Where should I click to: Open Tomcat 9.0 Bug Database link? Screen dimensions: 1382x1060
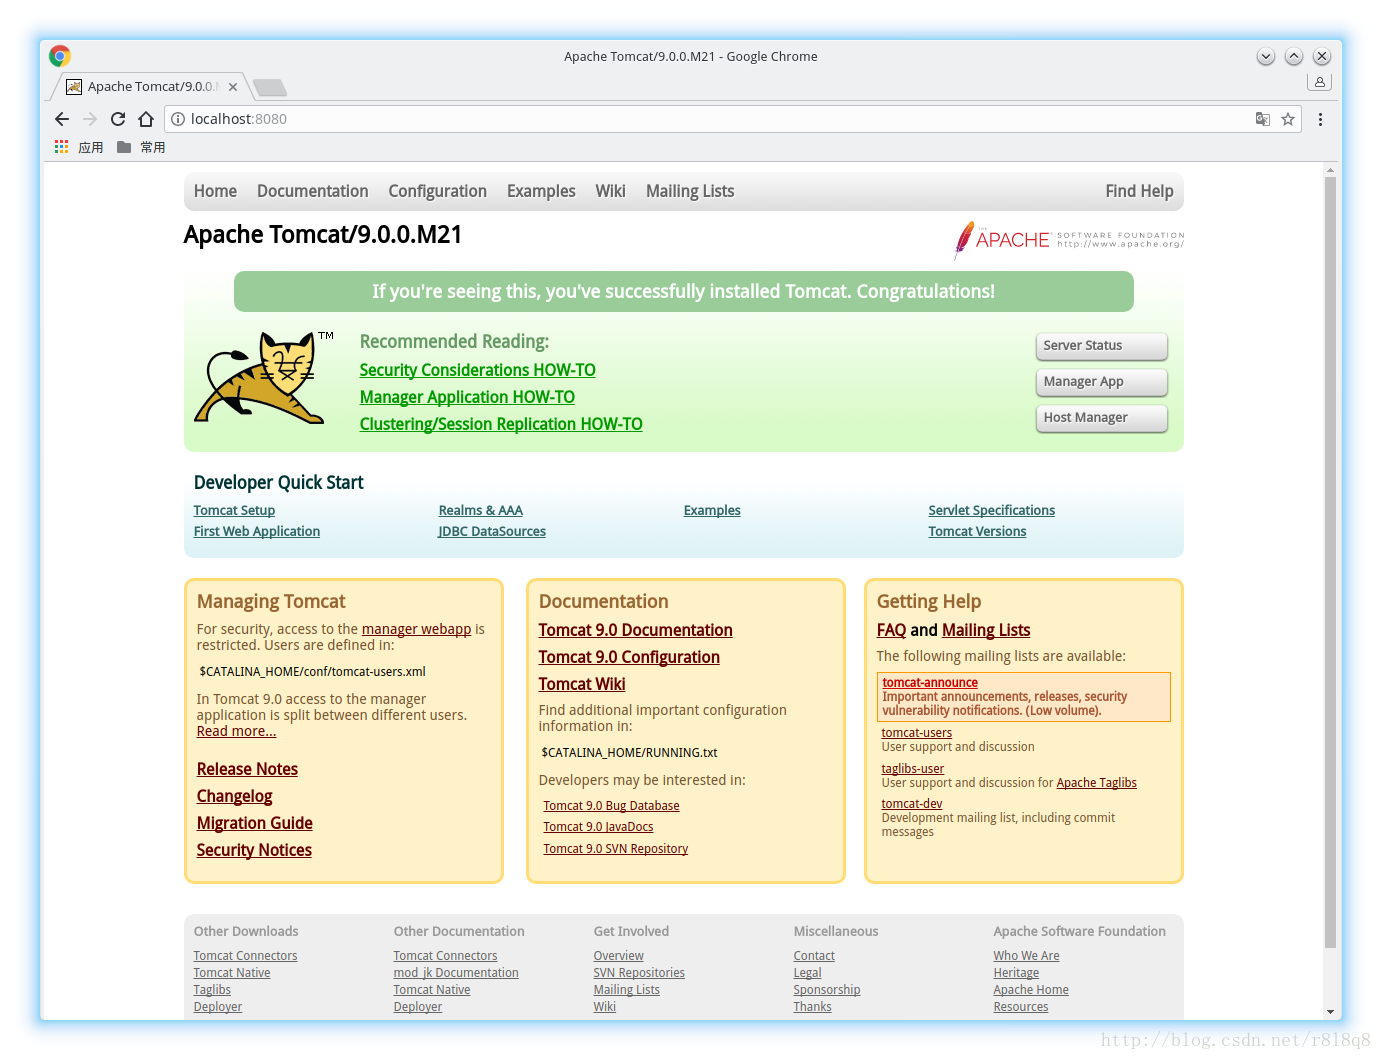pyautogui.click(x=611, y=806)
